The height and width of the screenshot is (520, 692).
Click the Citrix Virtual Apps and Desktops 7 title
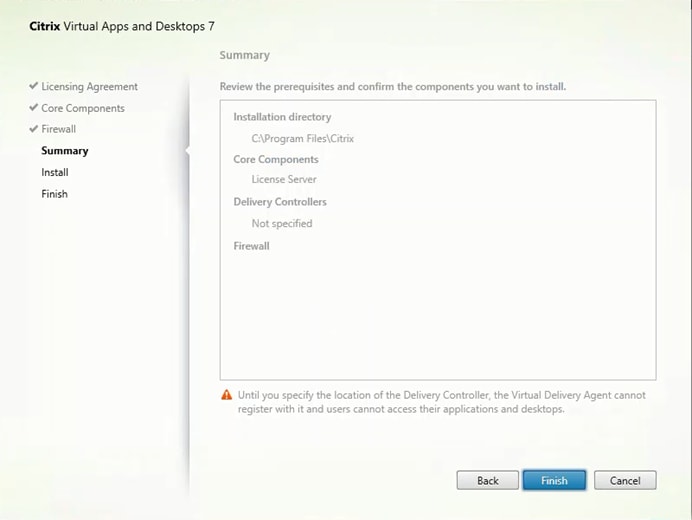click(122, 26)
